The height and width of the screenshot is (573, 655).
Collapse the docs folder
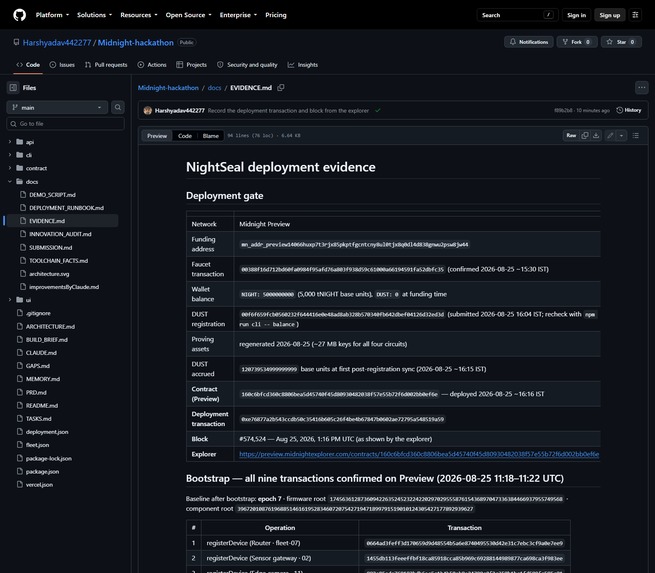10,182
